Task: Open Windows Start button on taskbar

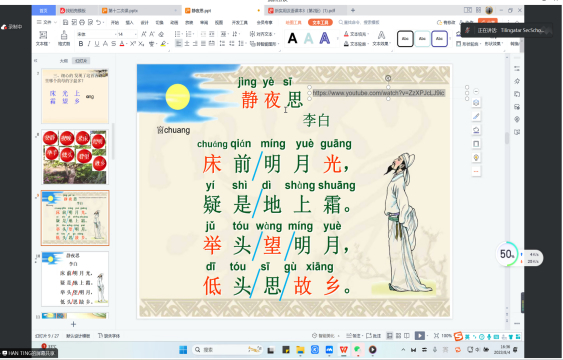Action: click(x=183, y=349)
